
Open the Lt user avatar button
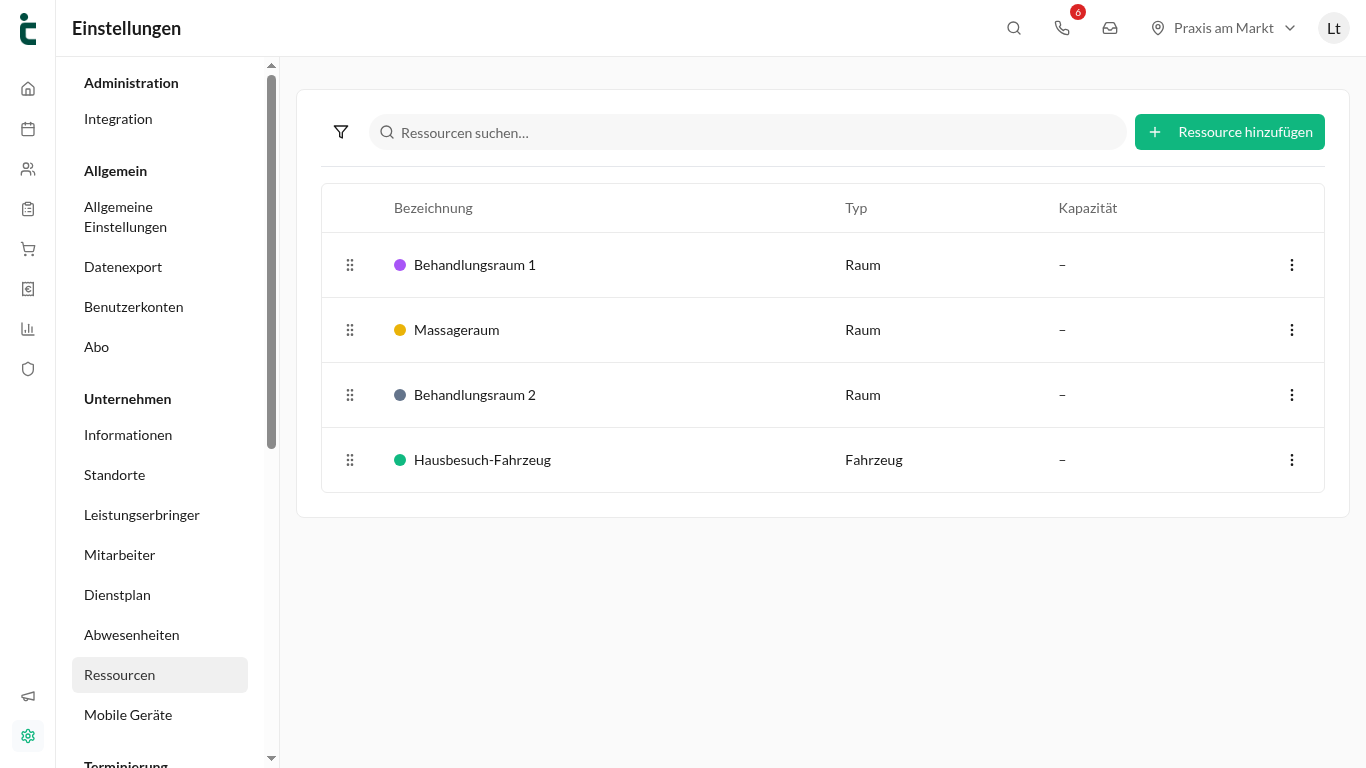pyautogui.click(x=1334, y=28)
